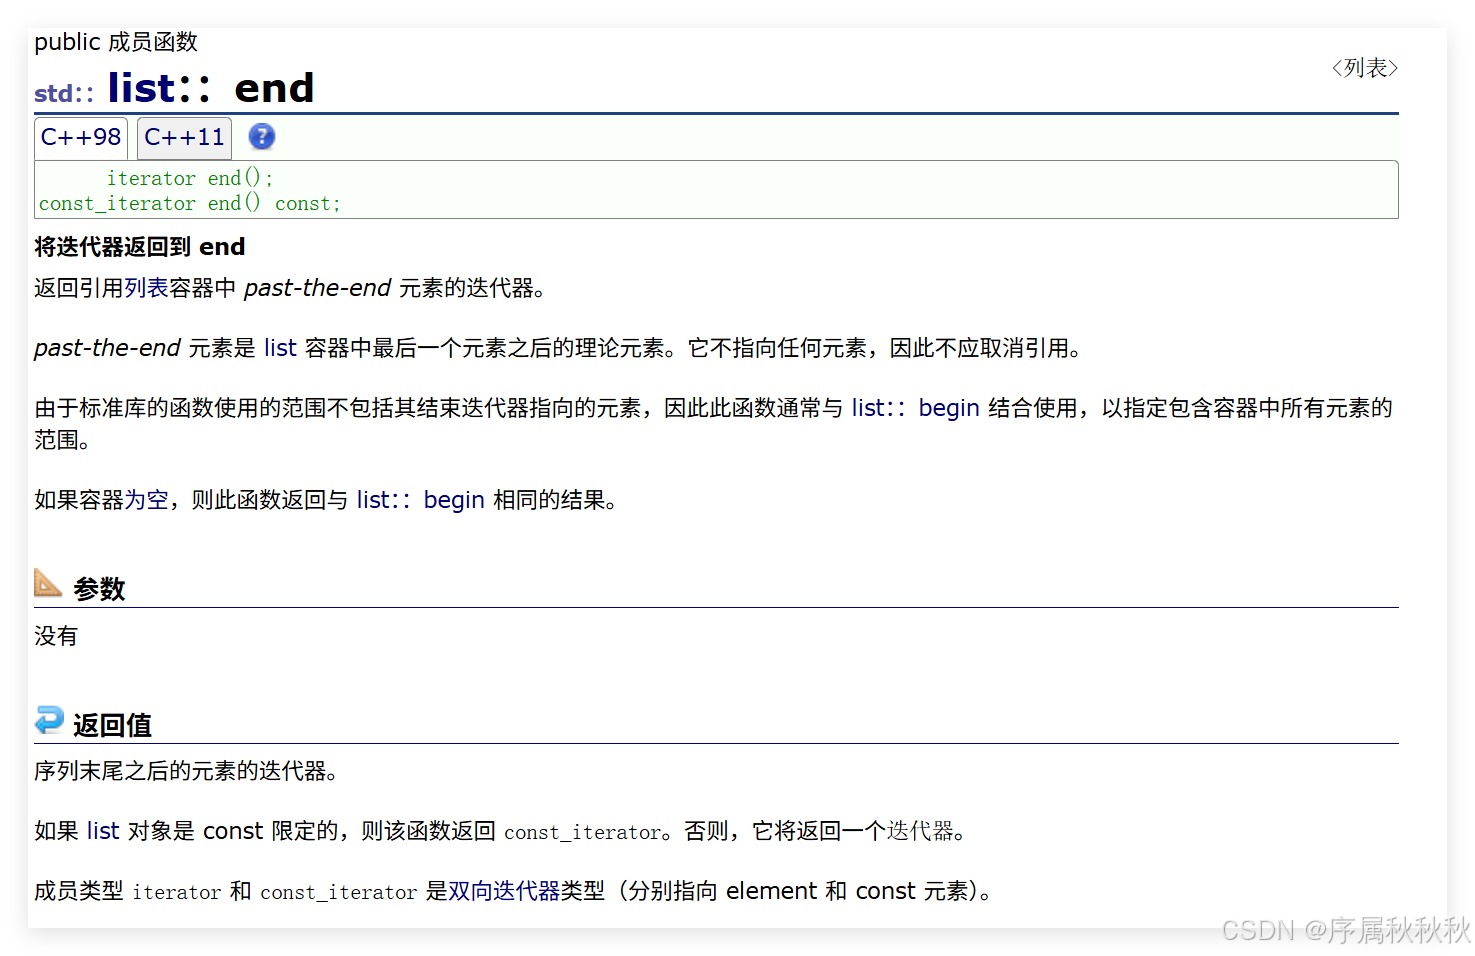Click the blue return arrow icon beside 返回值
This screenshot has height=956, width=1475.
pyautogui.click(x=49, y=720)
